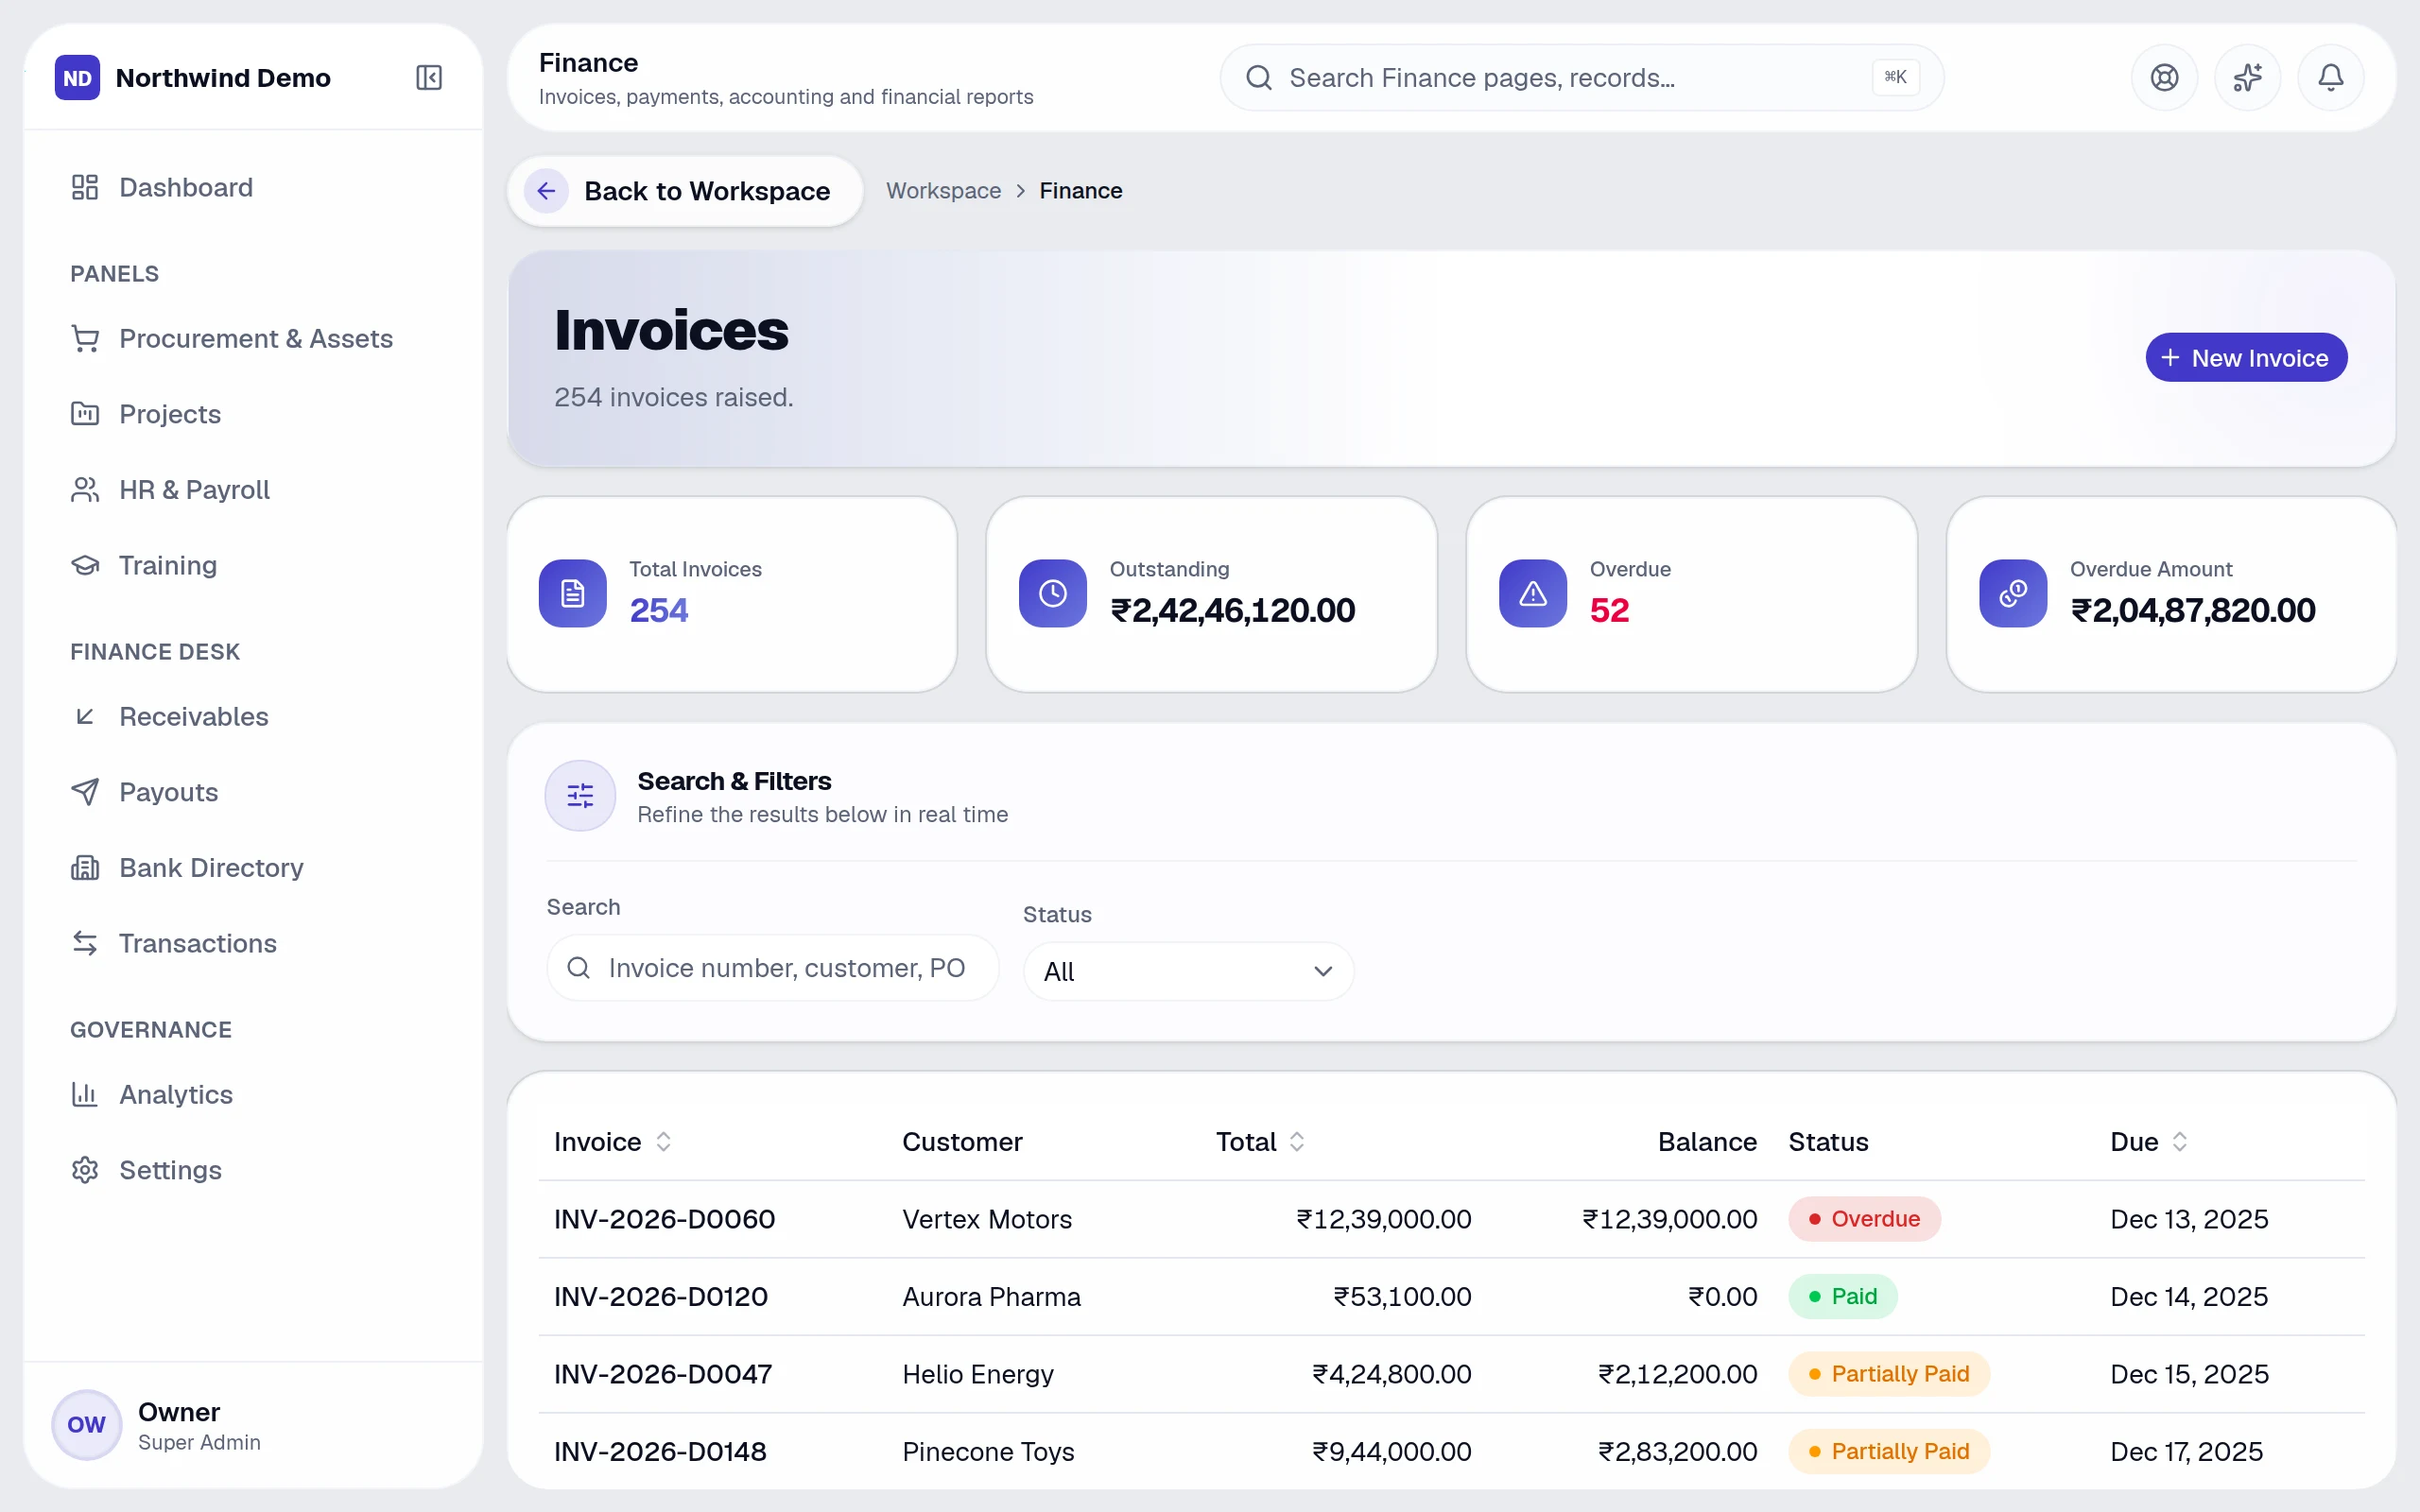Click the New Invoice button
Viewport: 2420px width, 1512px height.
click(2246, 357)
